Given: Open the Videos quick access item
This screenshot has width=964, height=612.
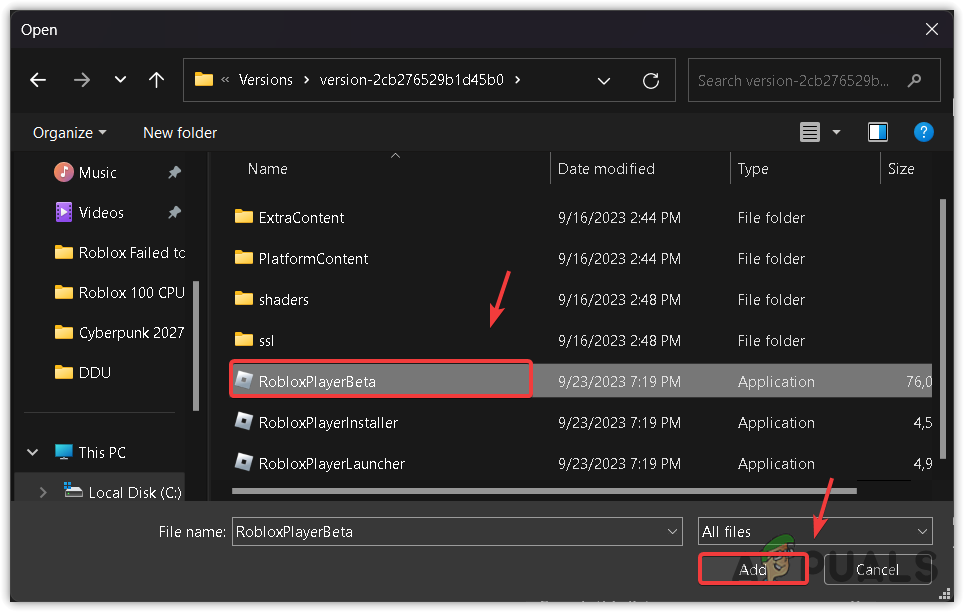Looking at the screenshot, I should pyautogui.click(x=101, y=212).
